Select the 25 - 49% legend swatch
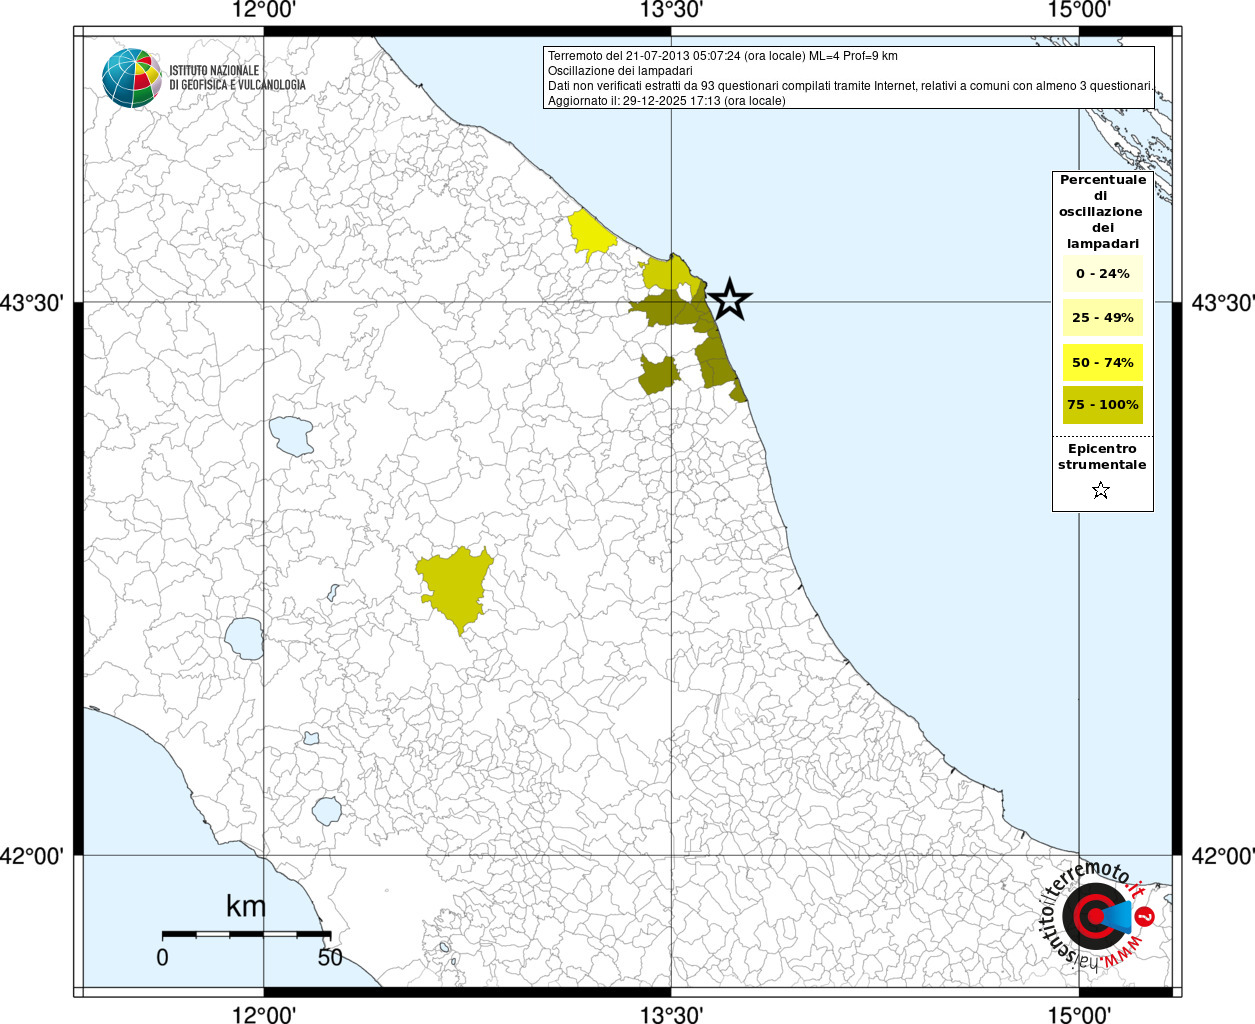 (1103, 317)
